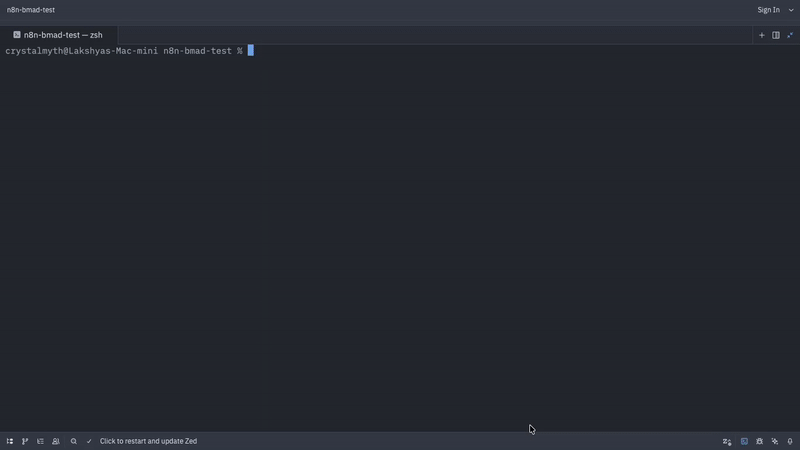Image resolution: width=800 pixels, height=450 pixels.
Task: Click to restart and update Zed
Action: 148,441
